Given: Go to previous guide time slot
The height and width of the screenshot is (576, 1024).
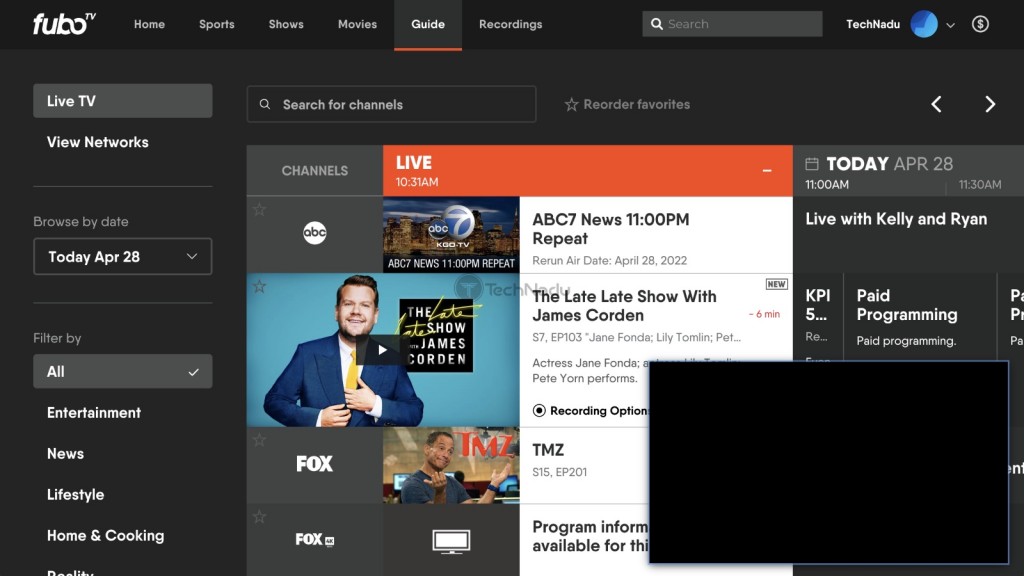Looking at the screenshot, I should [x=936, y=104].
